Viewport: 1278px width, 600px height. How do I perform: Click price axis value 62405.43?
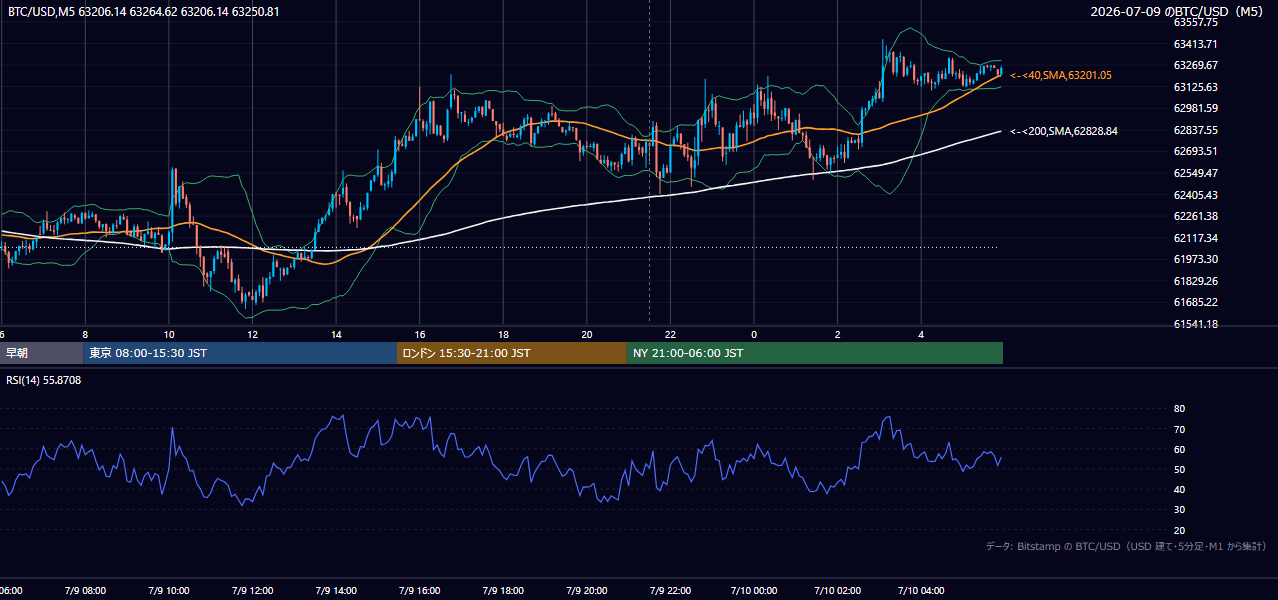pyautogui.click(x=1195, y=195)
